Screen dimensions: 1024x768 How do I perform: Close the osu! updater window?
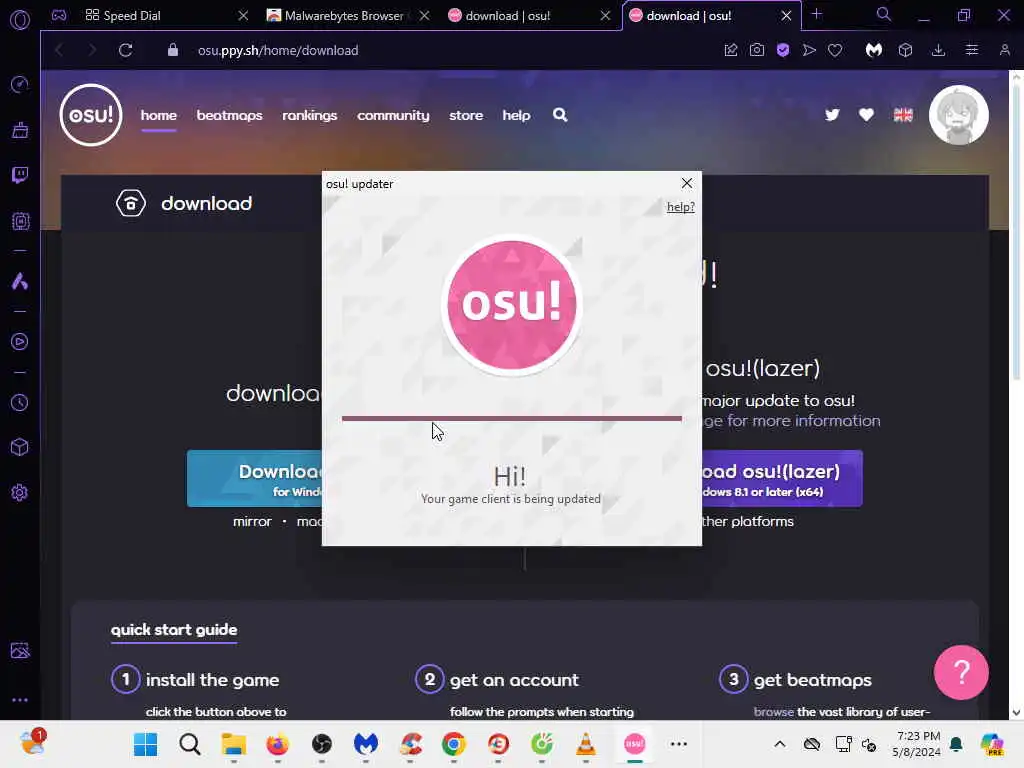point(686,184)
